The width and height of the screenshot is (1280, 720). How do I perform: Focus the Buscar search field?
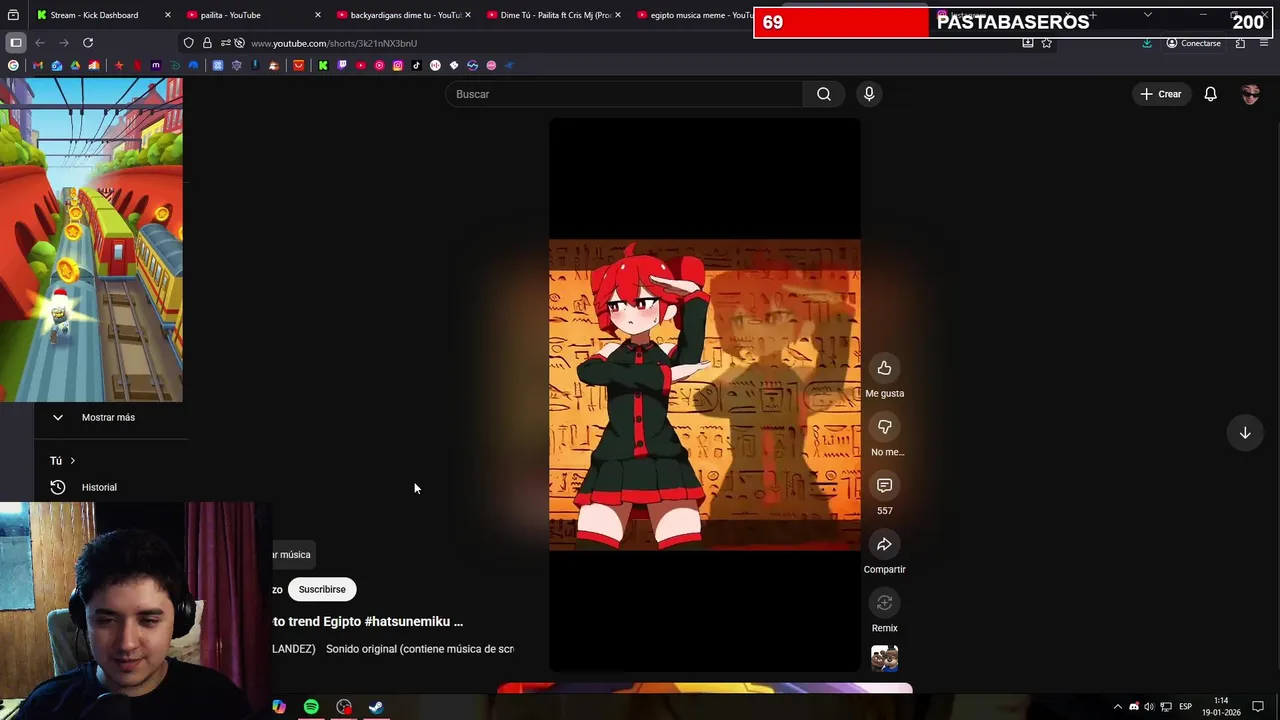click(624, 94)
